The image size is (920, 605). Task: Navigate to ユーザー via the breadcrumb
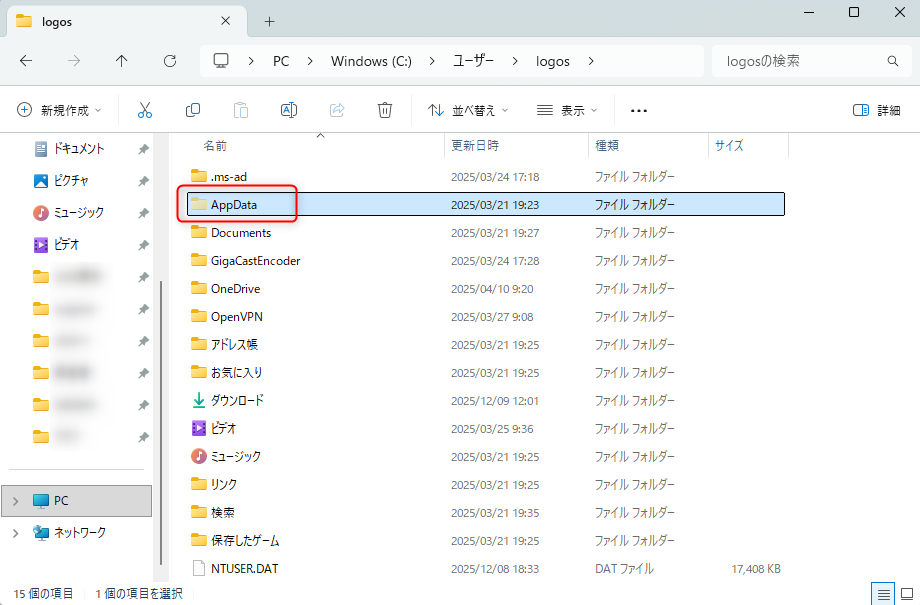[x=473, y=61]
